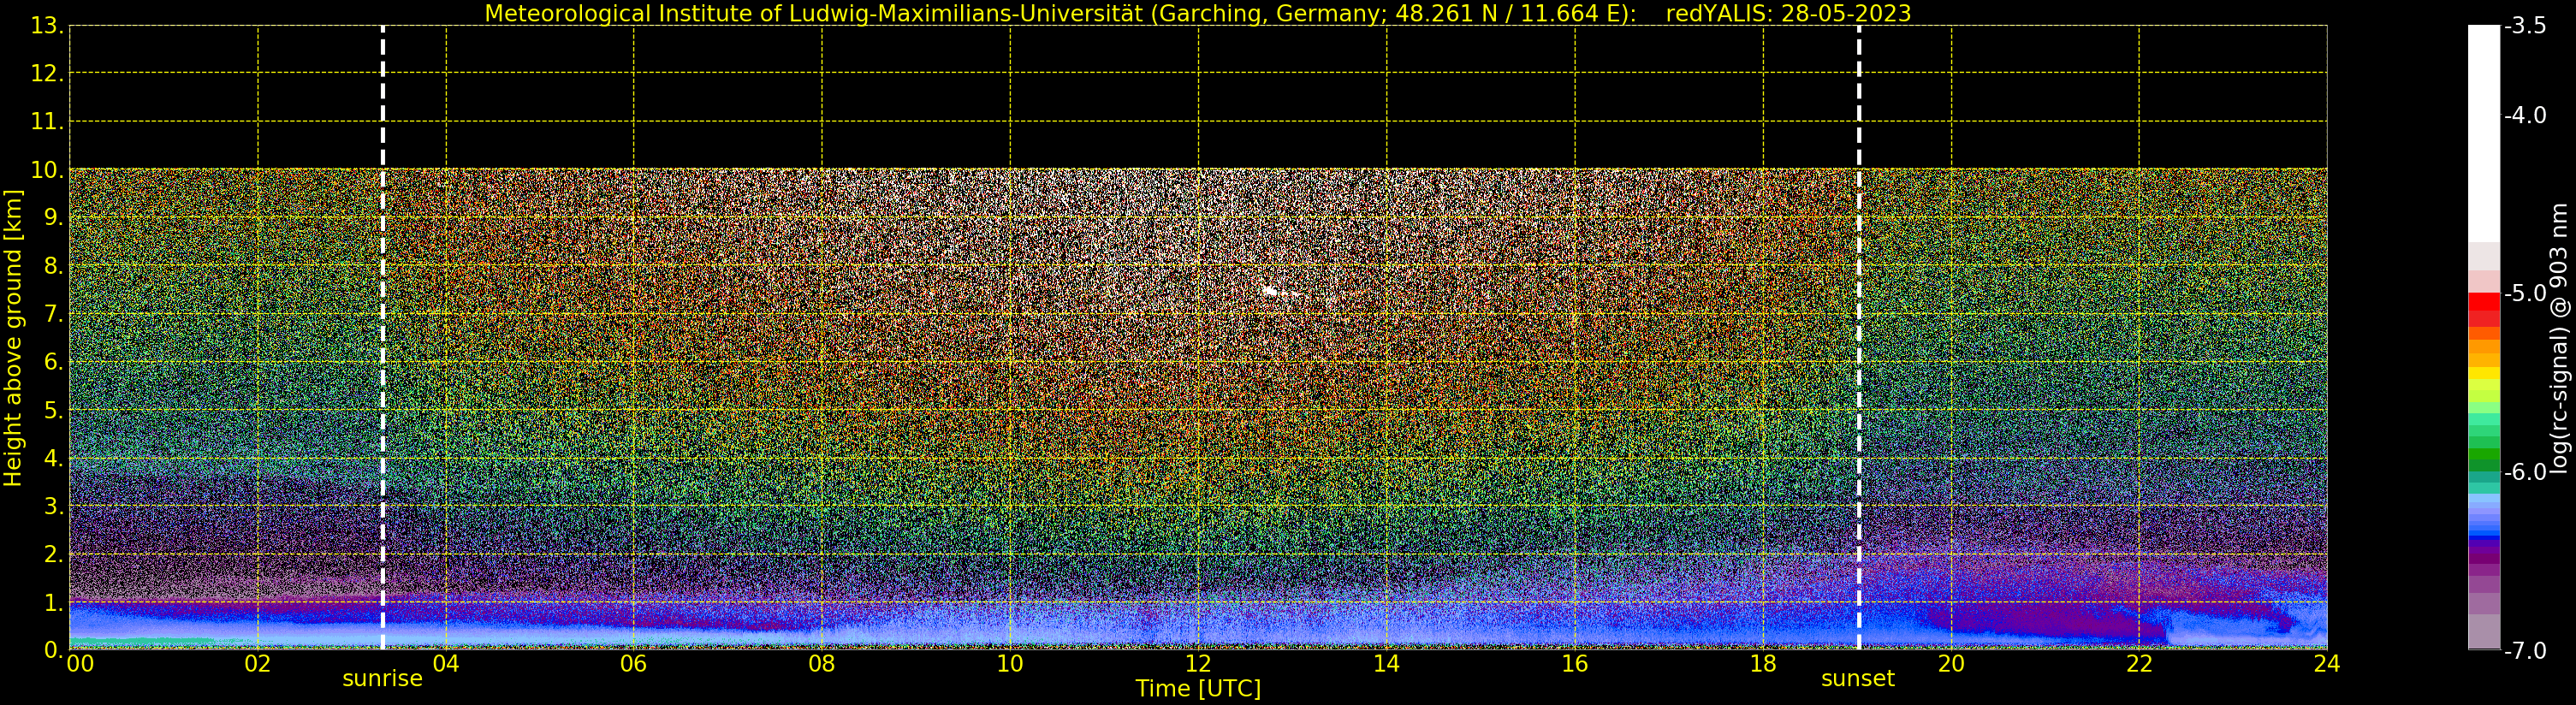
Task: Click the time tick label '04'
Action: pos(445,664)
